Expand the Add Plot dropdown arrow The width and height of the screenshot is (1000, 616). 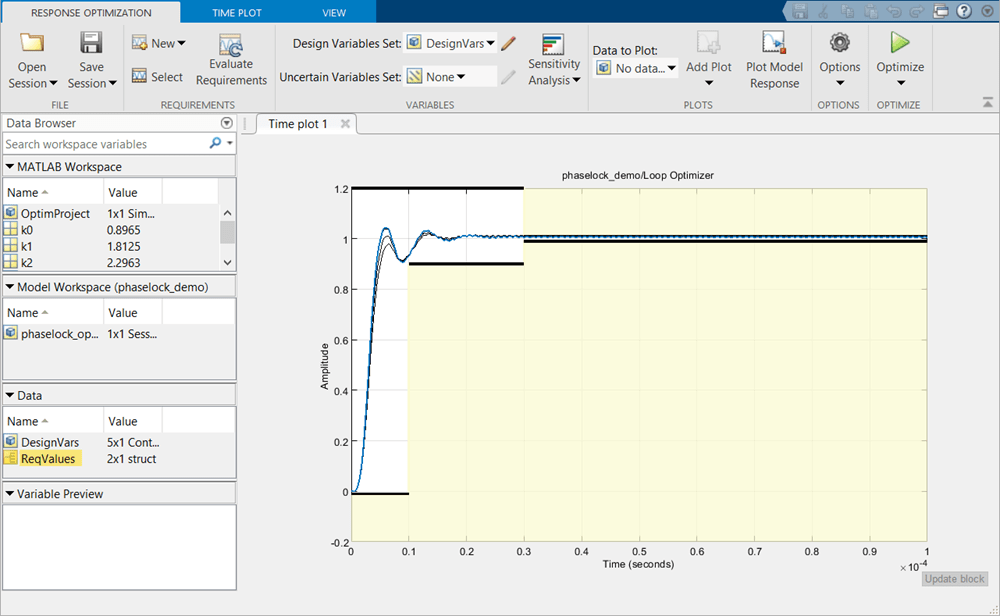(x=709, y=83)
